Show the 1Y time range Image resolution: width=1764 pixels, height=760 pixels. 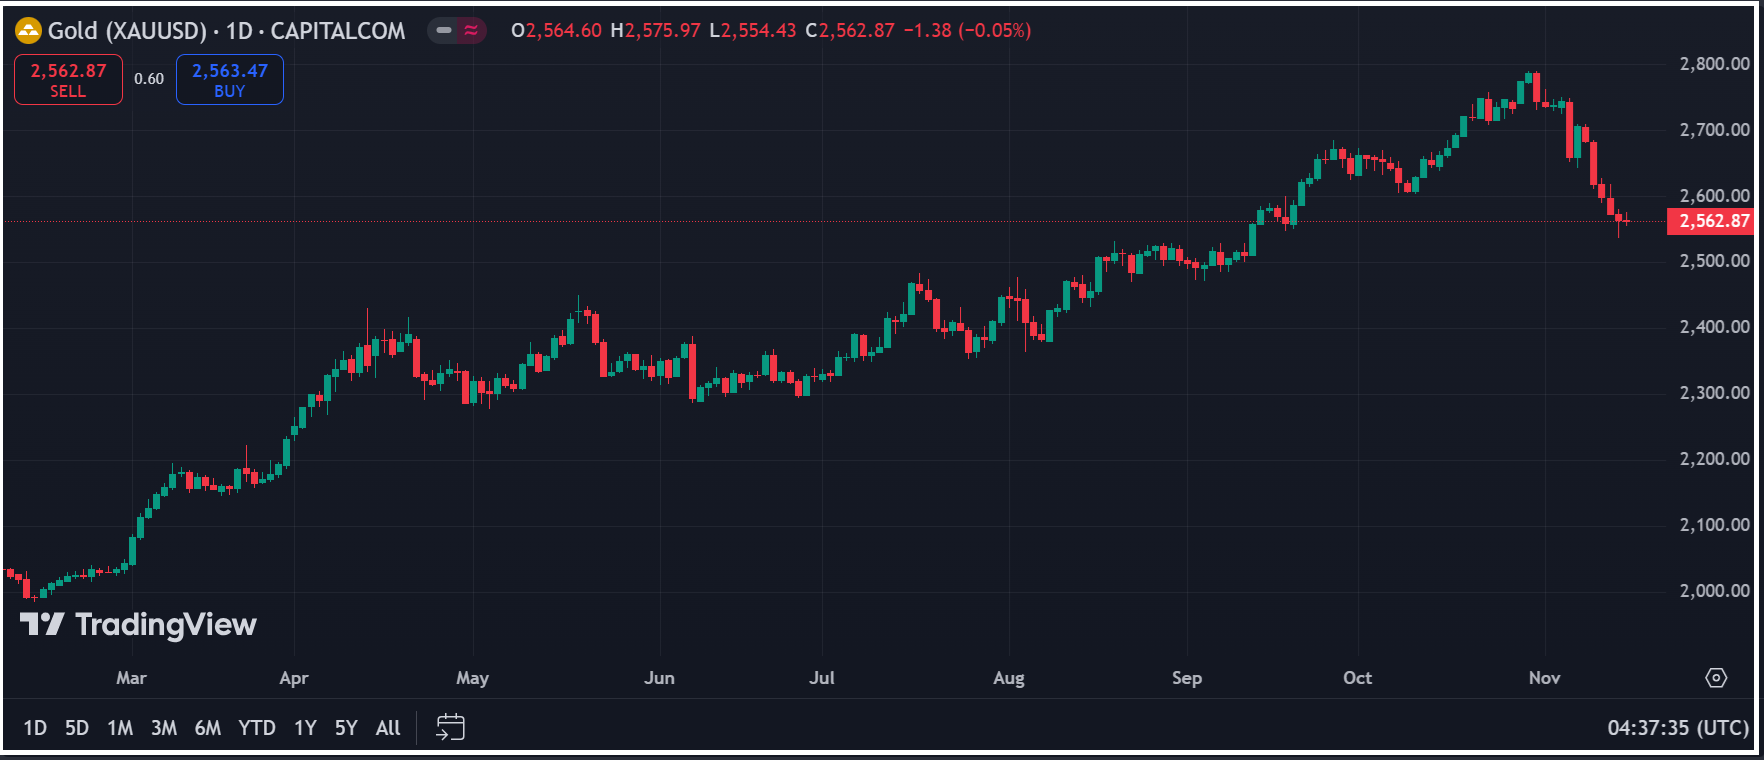[x=305, y=728]
